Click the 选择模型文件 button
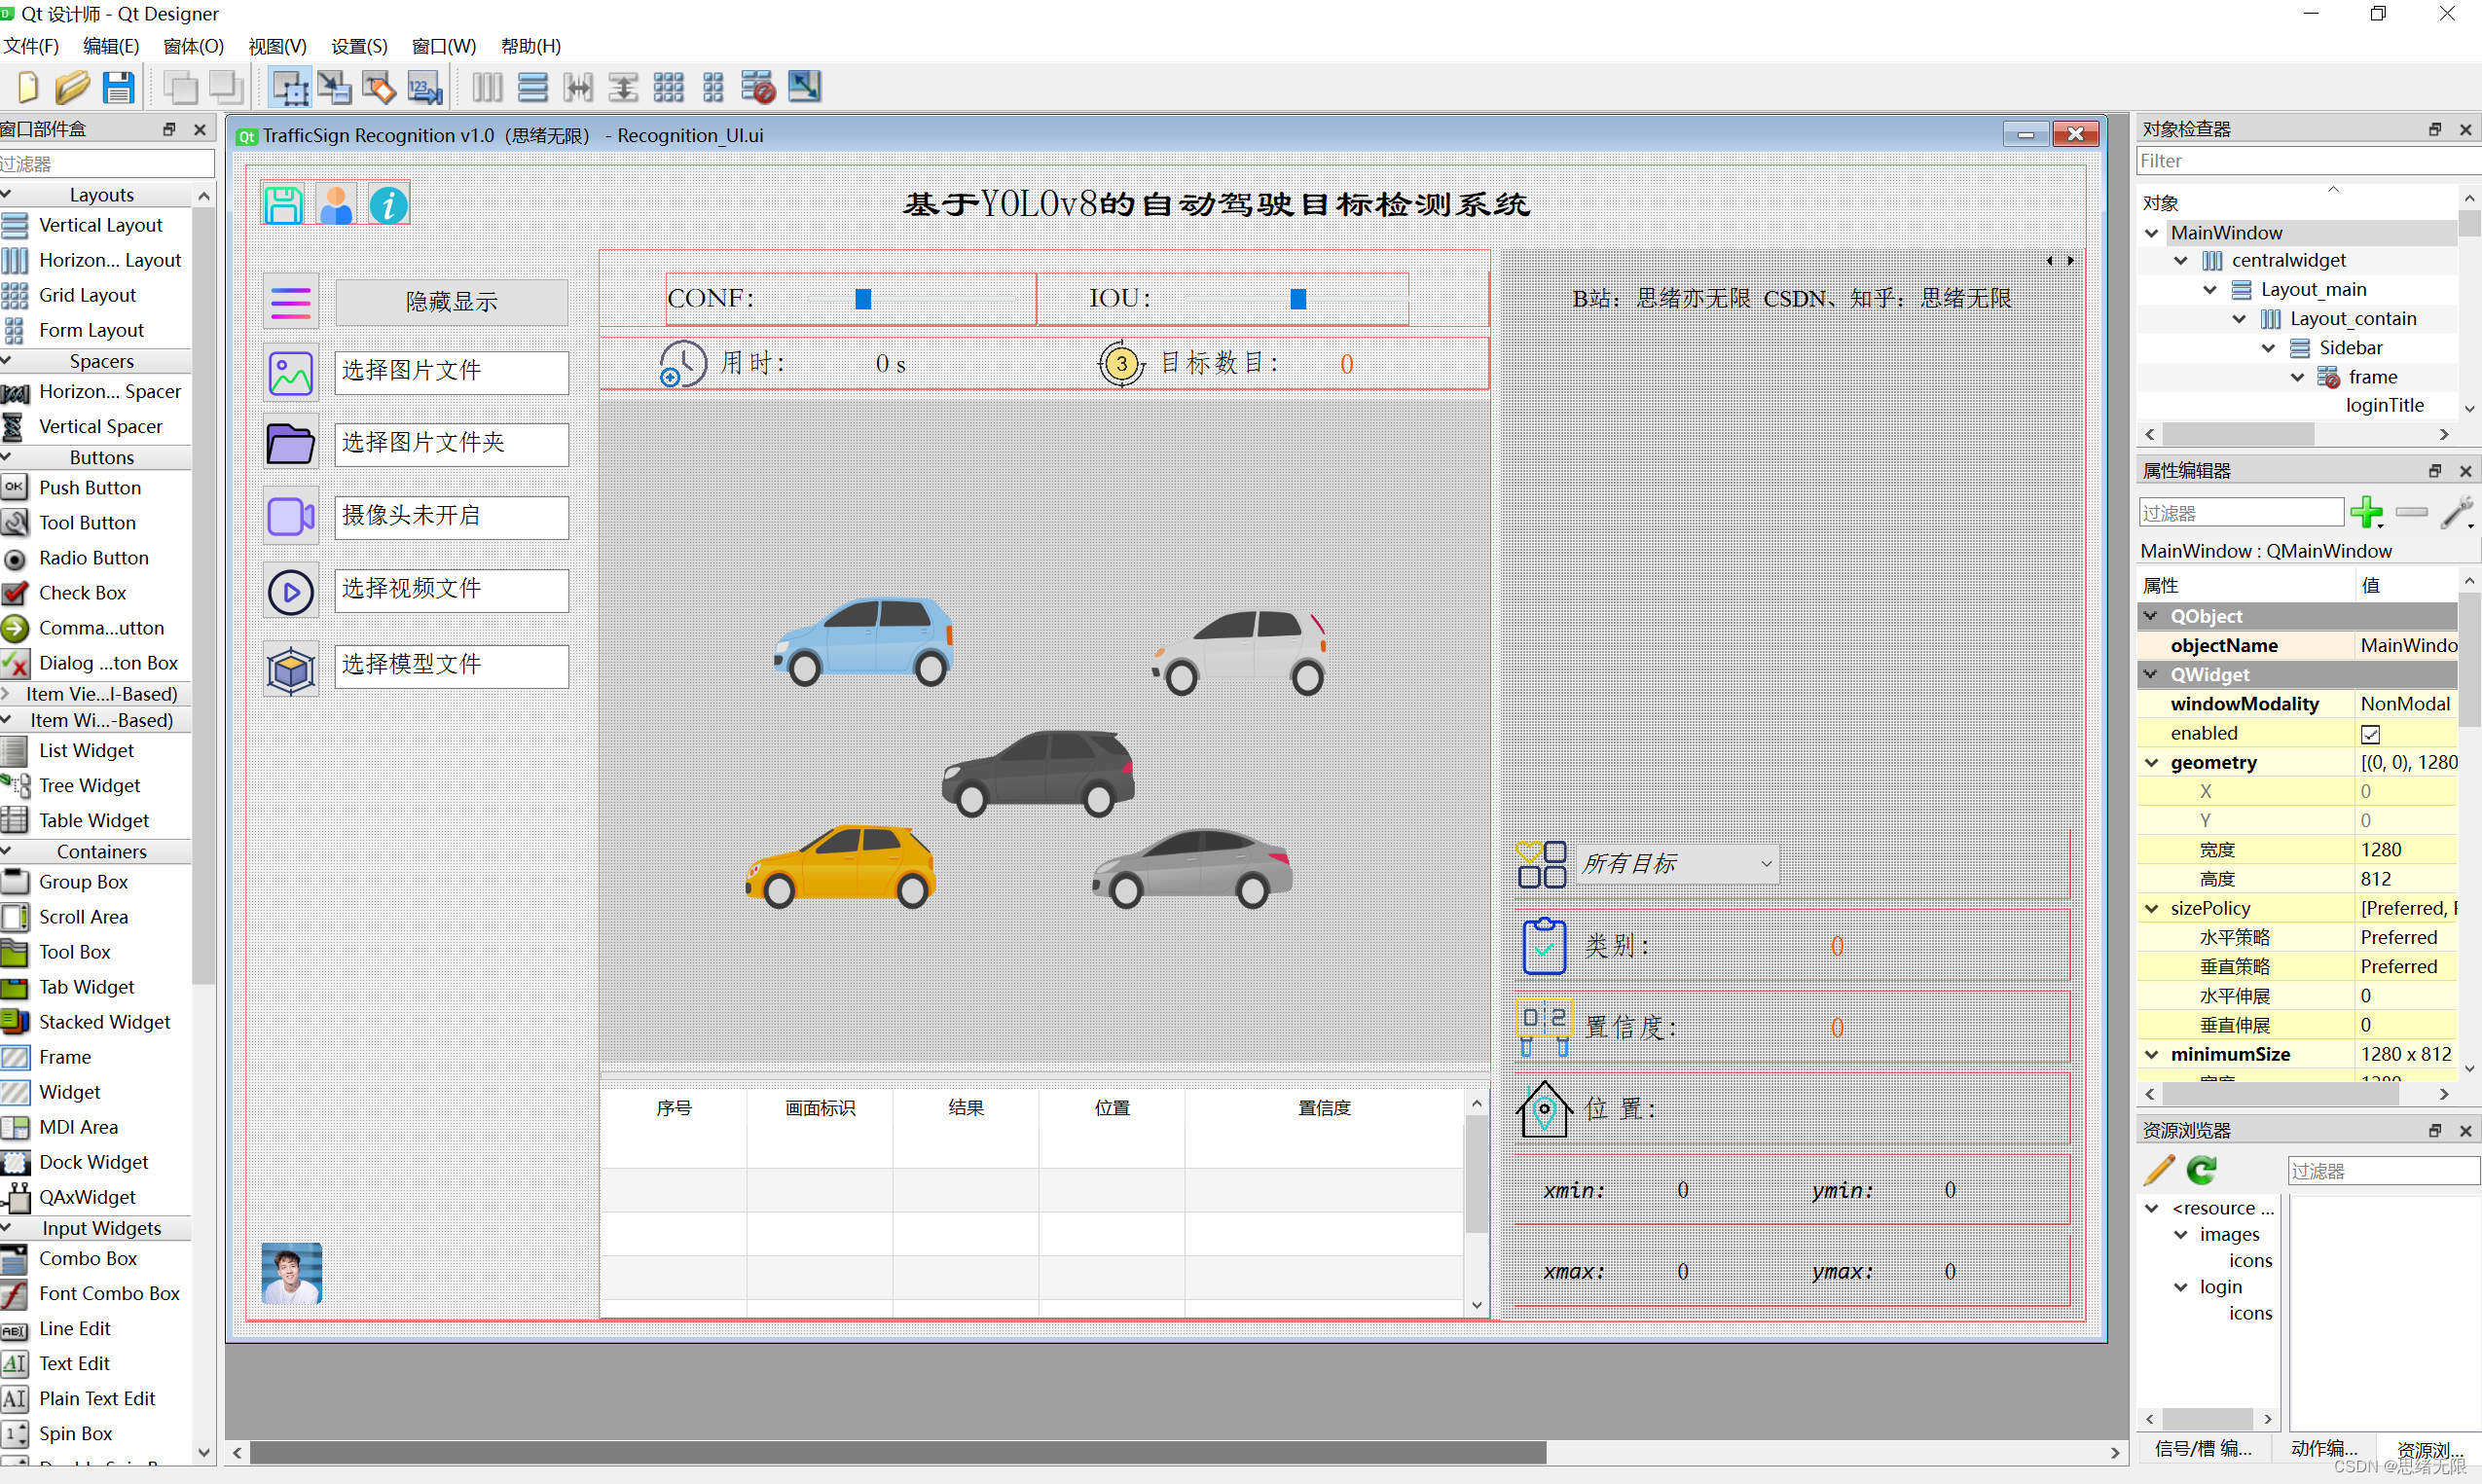The height and width of the screenshot is (1484, 2482). click(451, 665)
